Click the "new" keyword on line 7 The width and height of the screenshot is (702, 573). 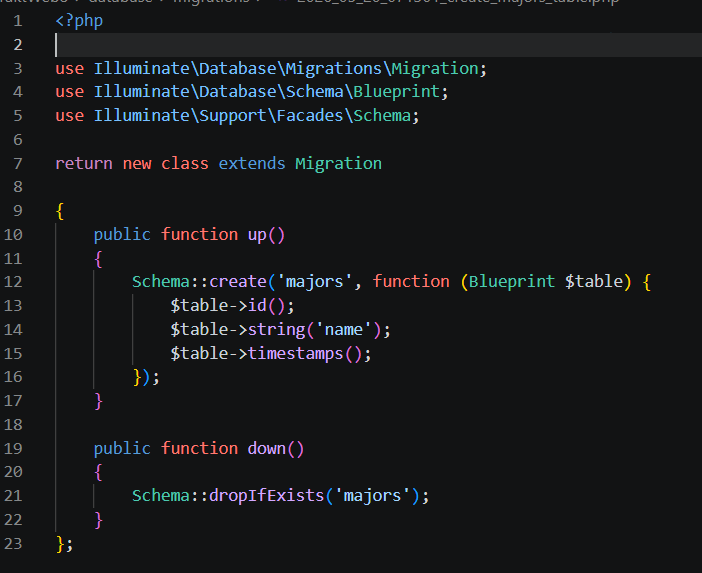pyautogui.click(x=137, y=163)
